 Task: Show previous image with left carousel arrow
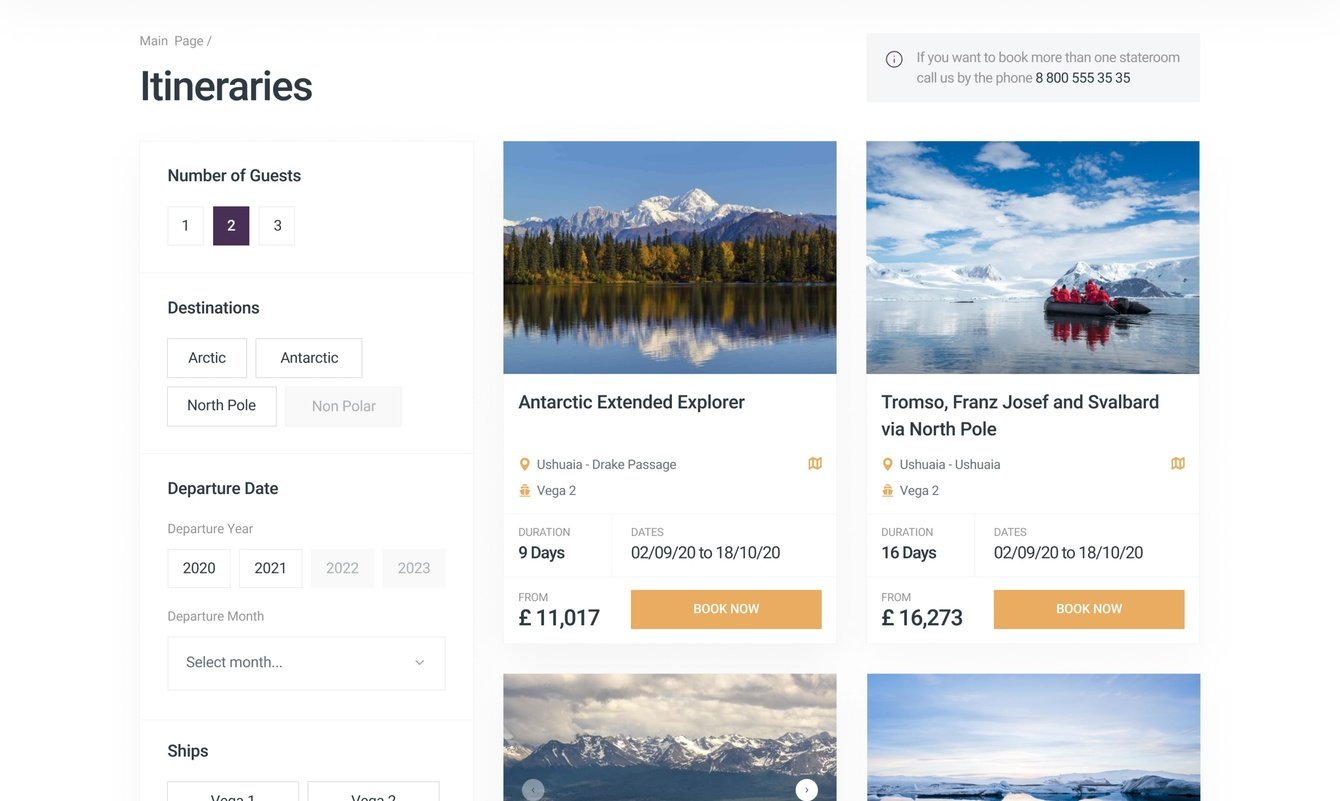(533, 790)
